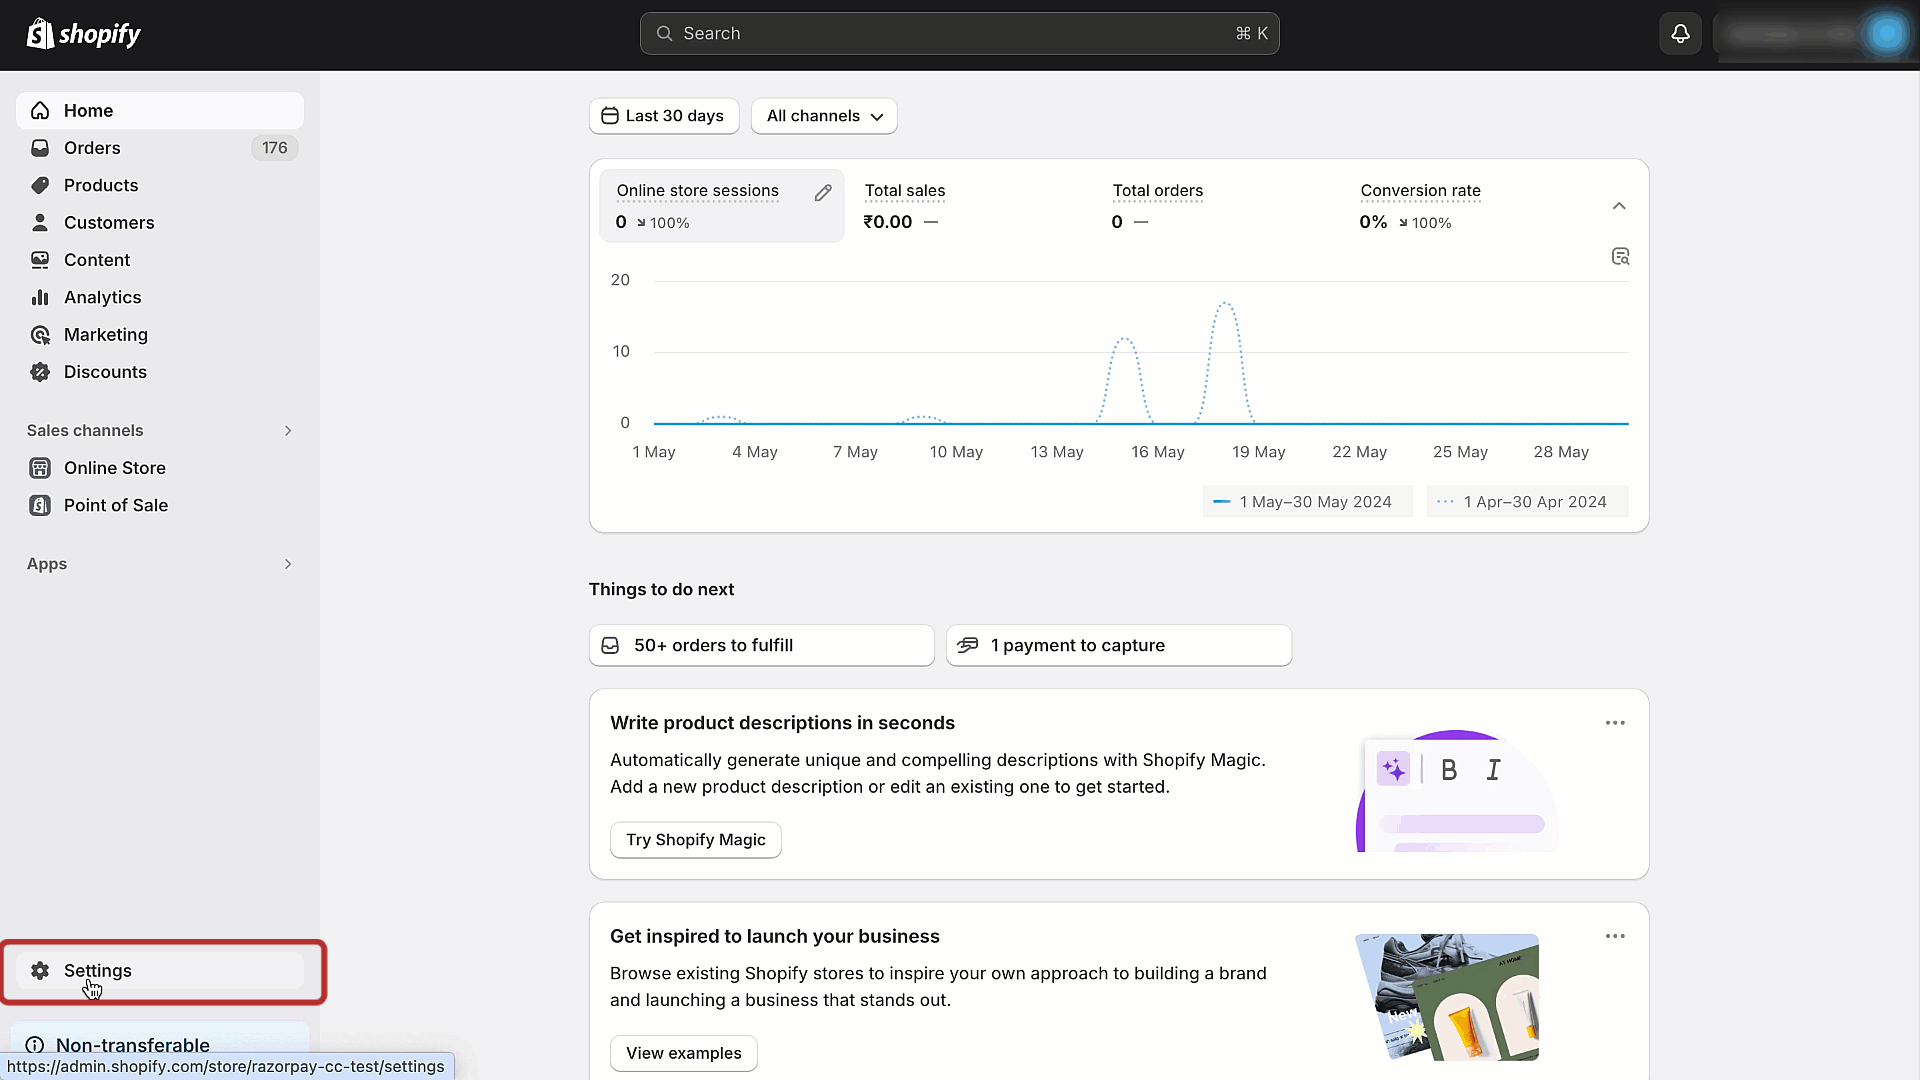Open more options for product descriptions card
Image resolution: width=1920 pixels, height=1080 pixels.
point(1615,723)
